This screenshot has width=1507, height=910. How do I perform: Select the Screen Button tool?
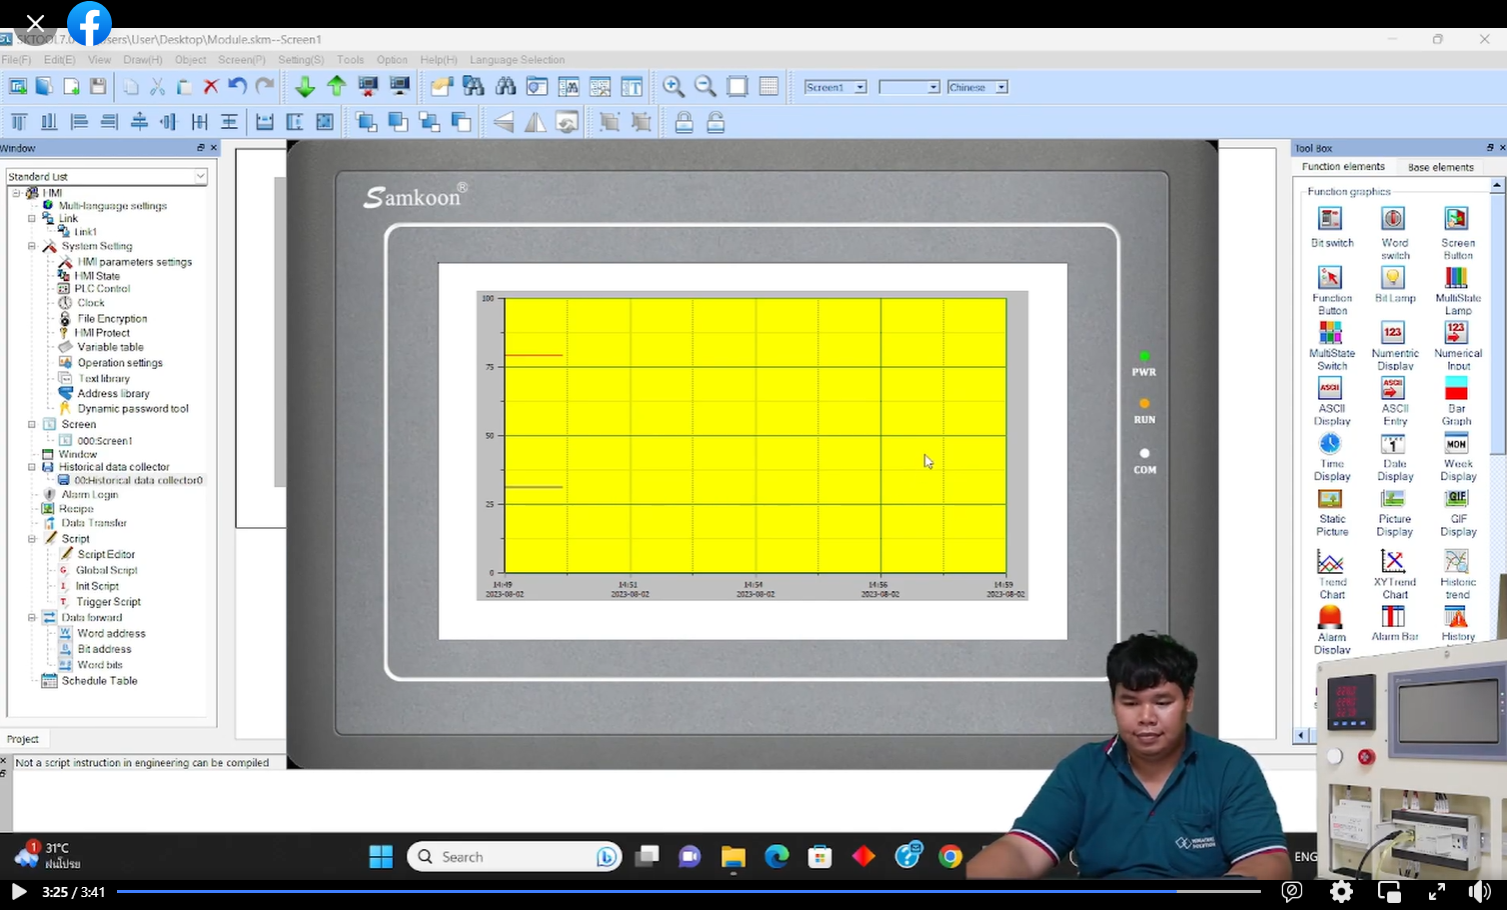(x=1457, y=234)
